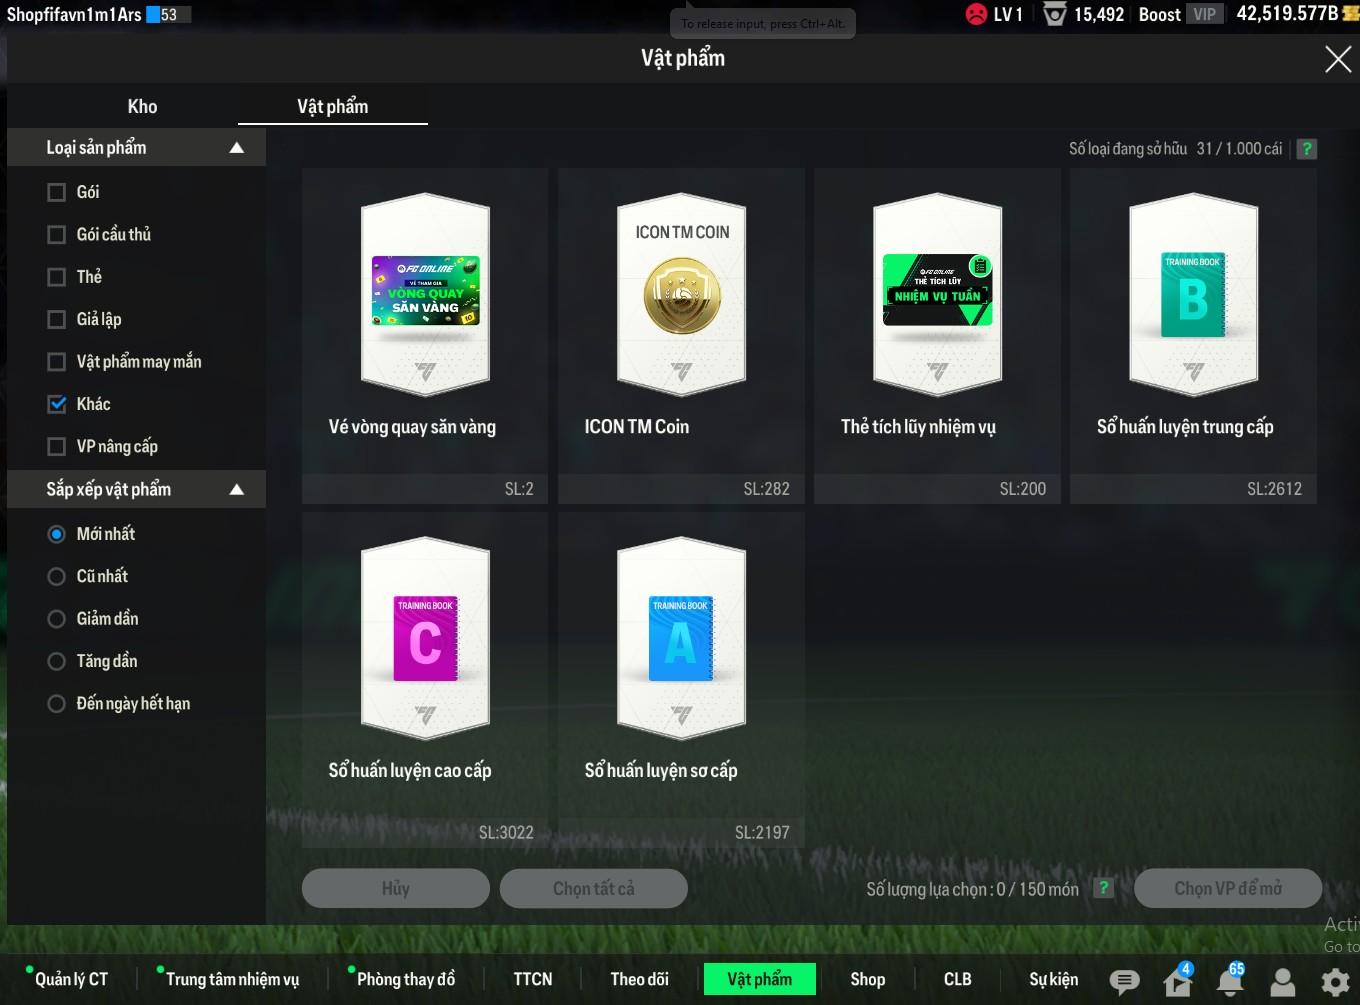Close the Vật phẩm window
Screen dimensions: 1360x1005
click(1337, 59)
